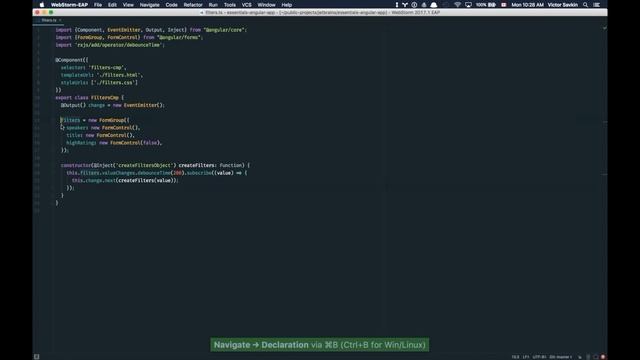The image size is (640, 360).
Task: Open the VCS menu
Action: click(247, 5)
